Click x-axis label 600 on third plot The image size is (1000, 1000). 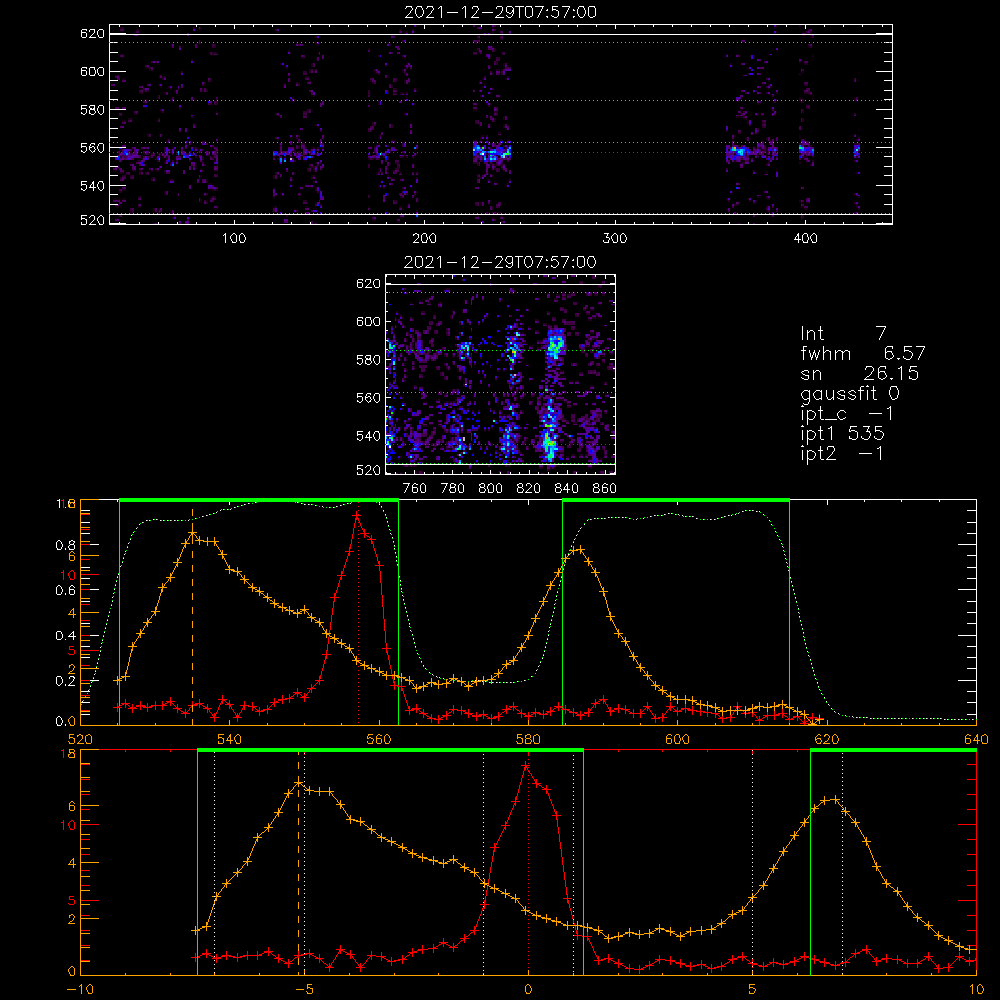(x=677, y=740)
